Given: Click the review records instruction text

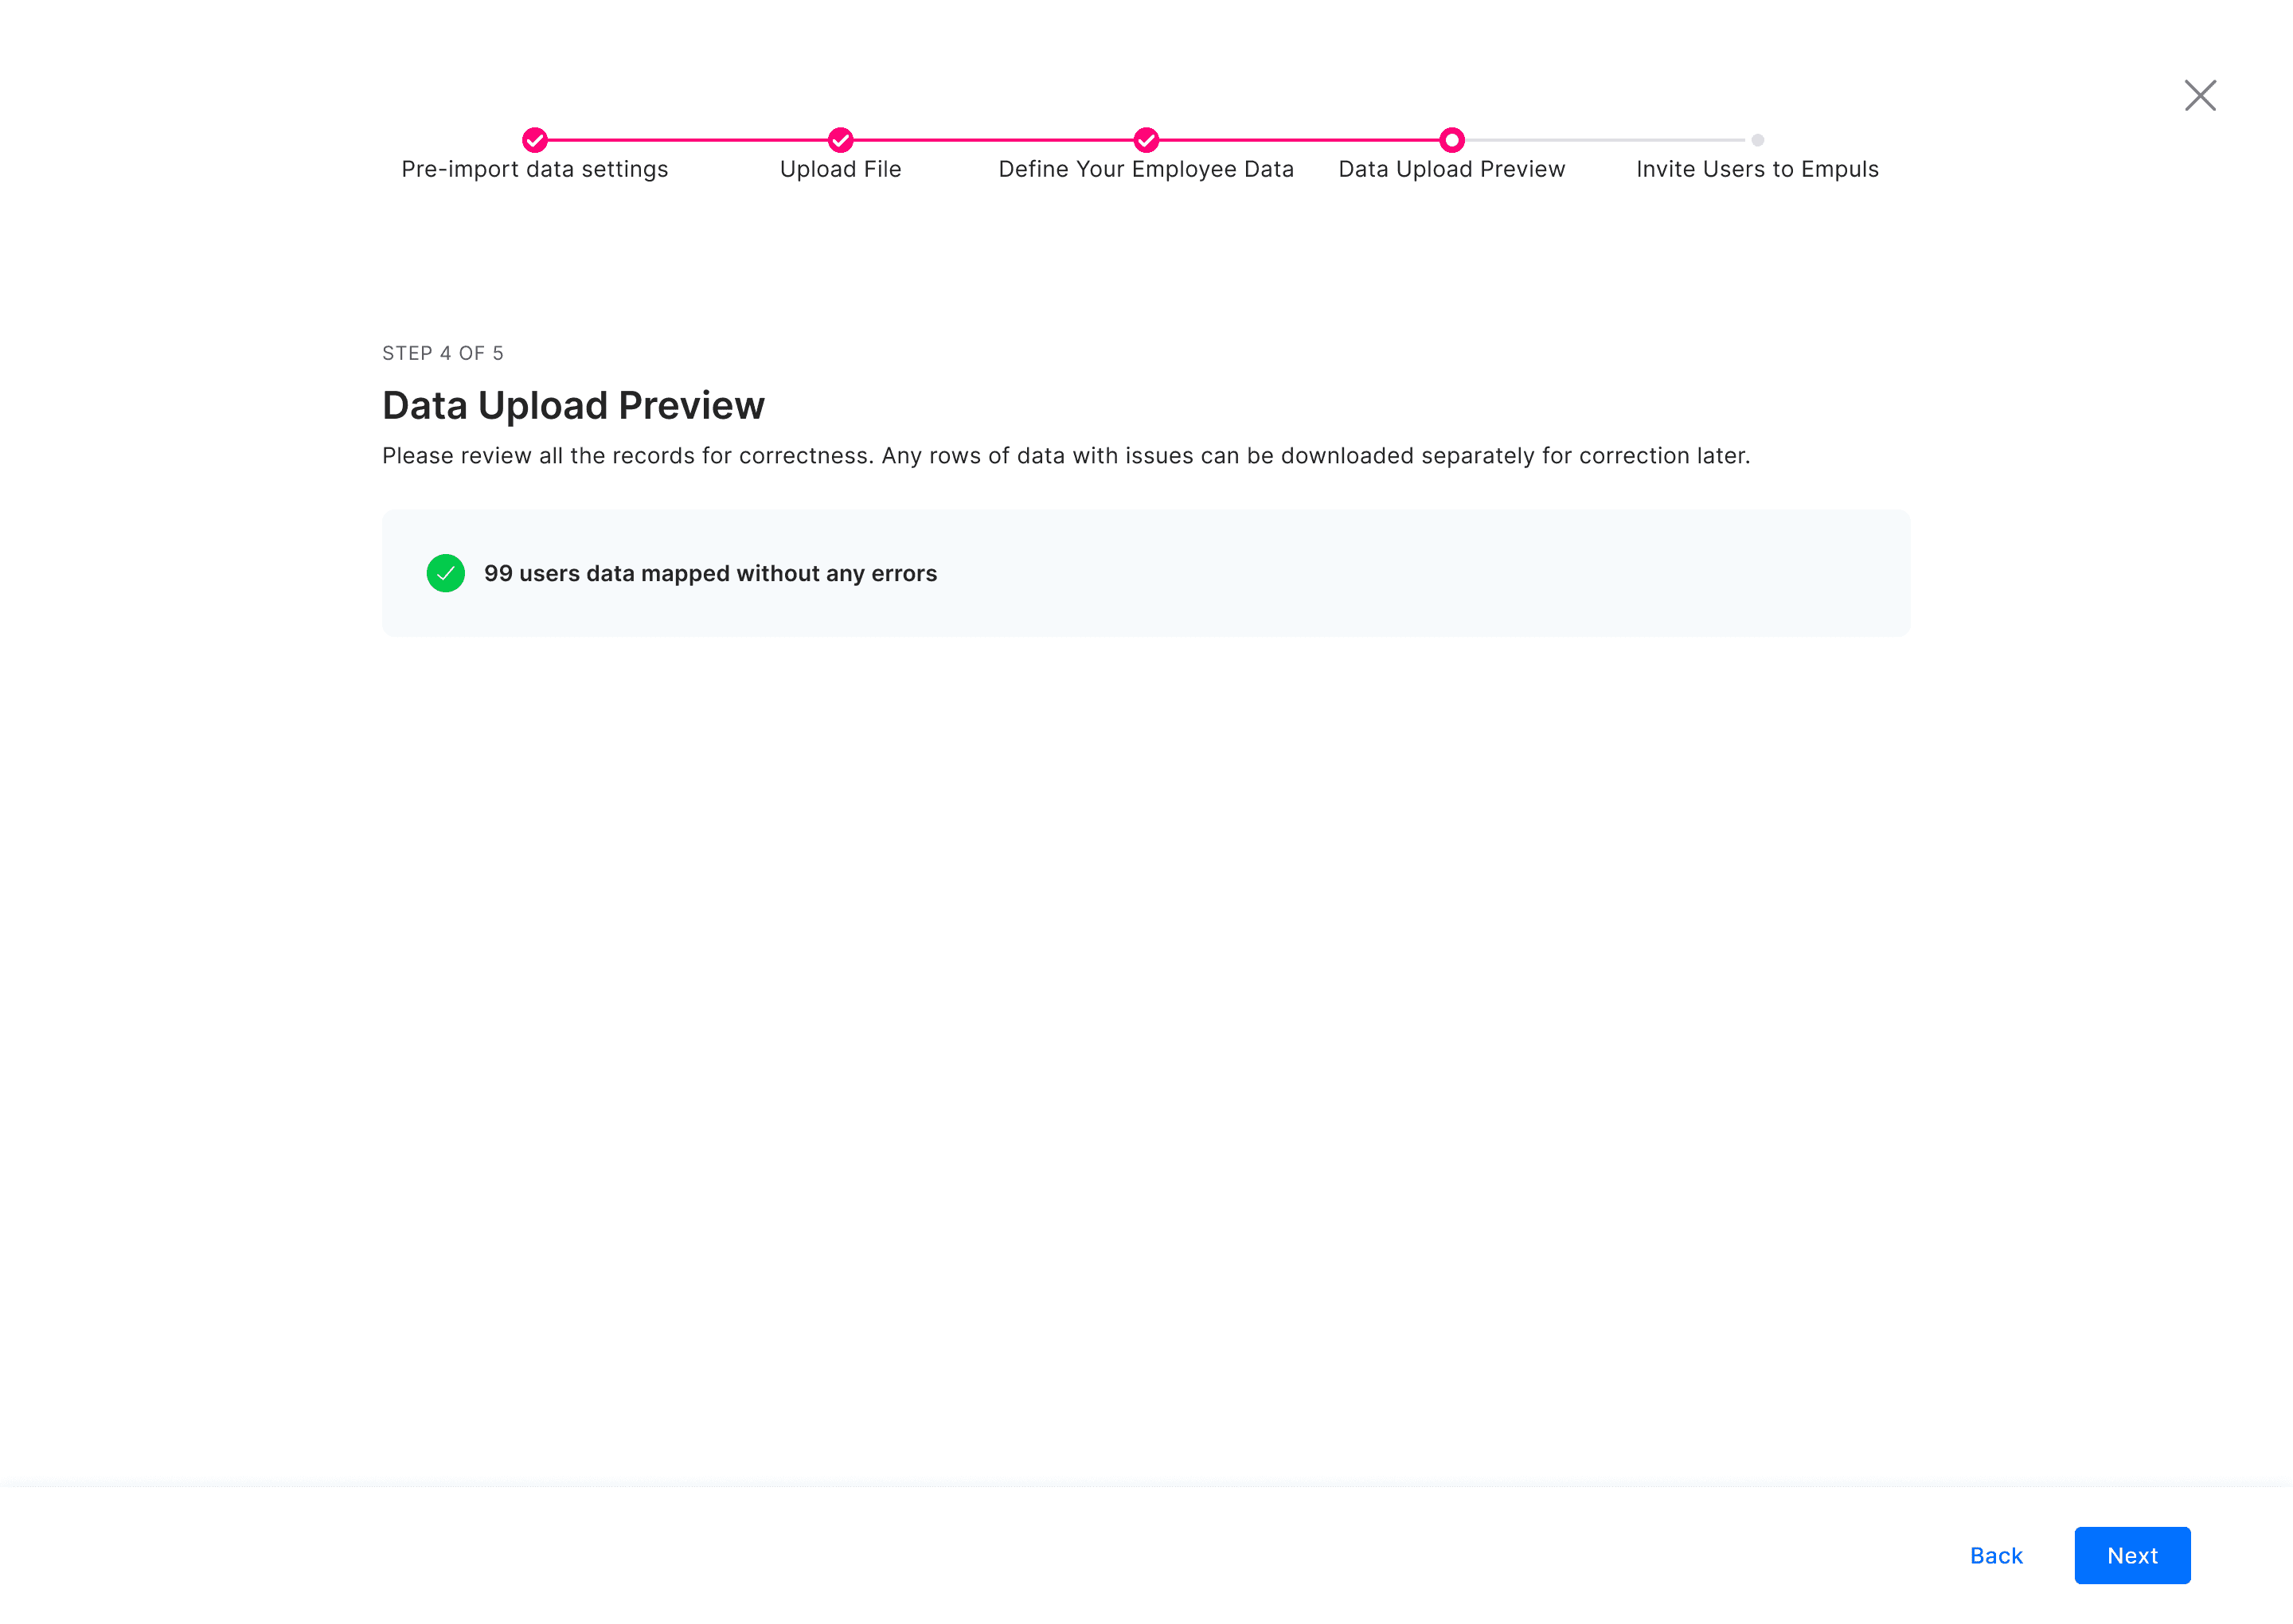Looking at the screenshot, I should click(x=1066, y=455).
